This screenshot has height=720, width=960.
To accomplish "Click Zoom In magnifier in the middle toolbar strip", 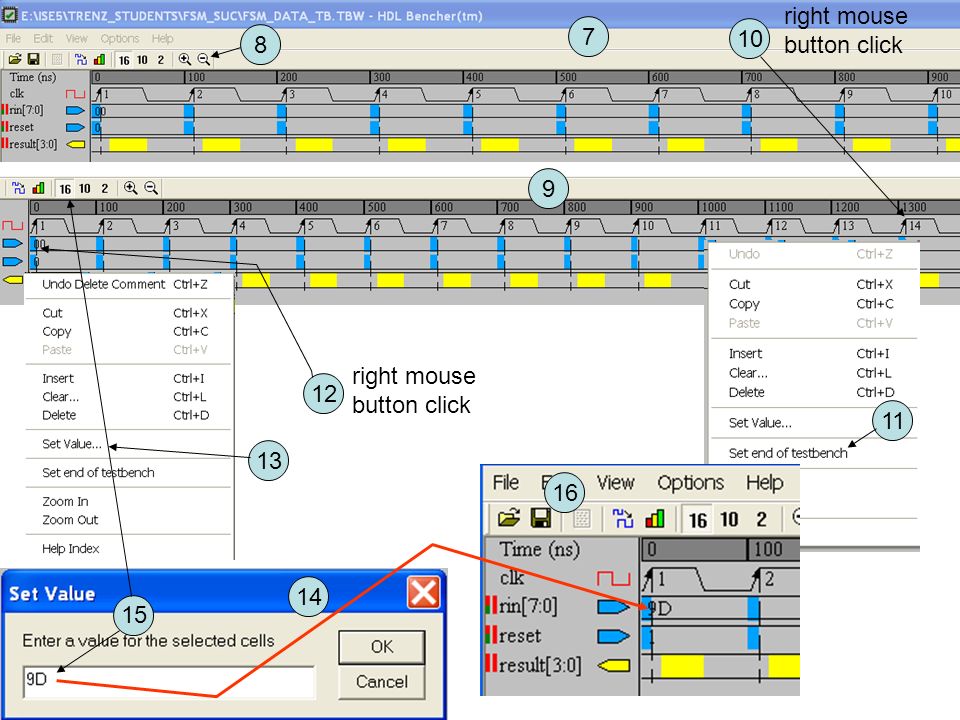I will [130, 188].
